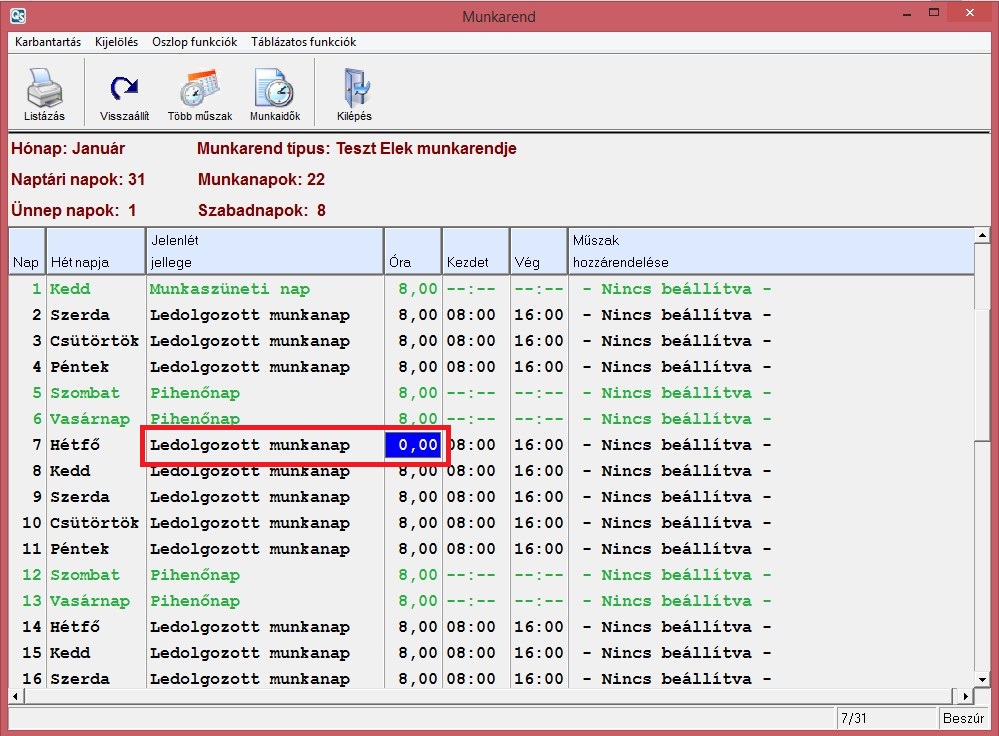This screenshot has height=736, width=999.
Task: Click the Kilépés exit door icon
Action: pos(354,89)
